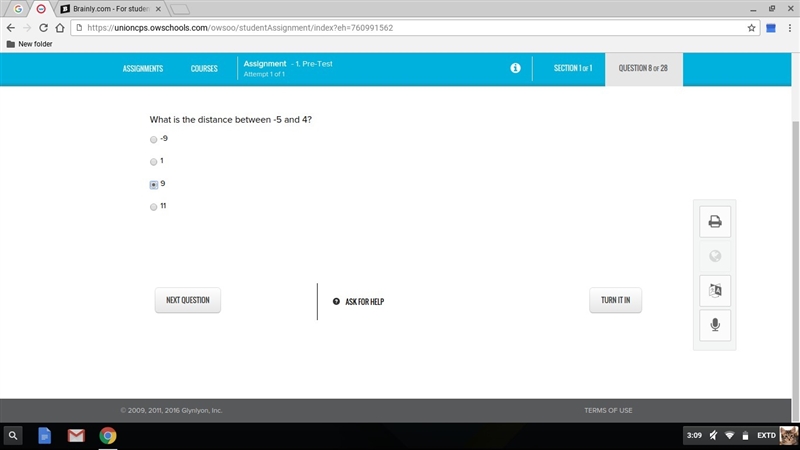Open a new browser tab

click(x=180, y=9)
